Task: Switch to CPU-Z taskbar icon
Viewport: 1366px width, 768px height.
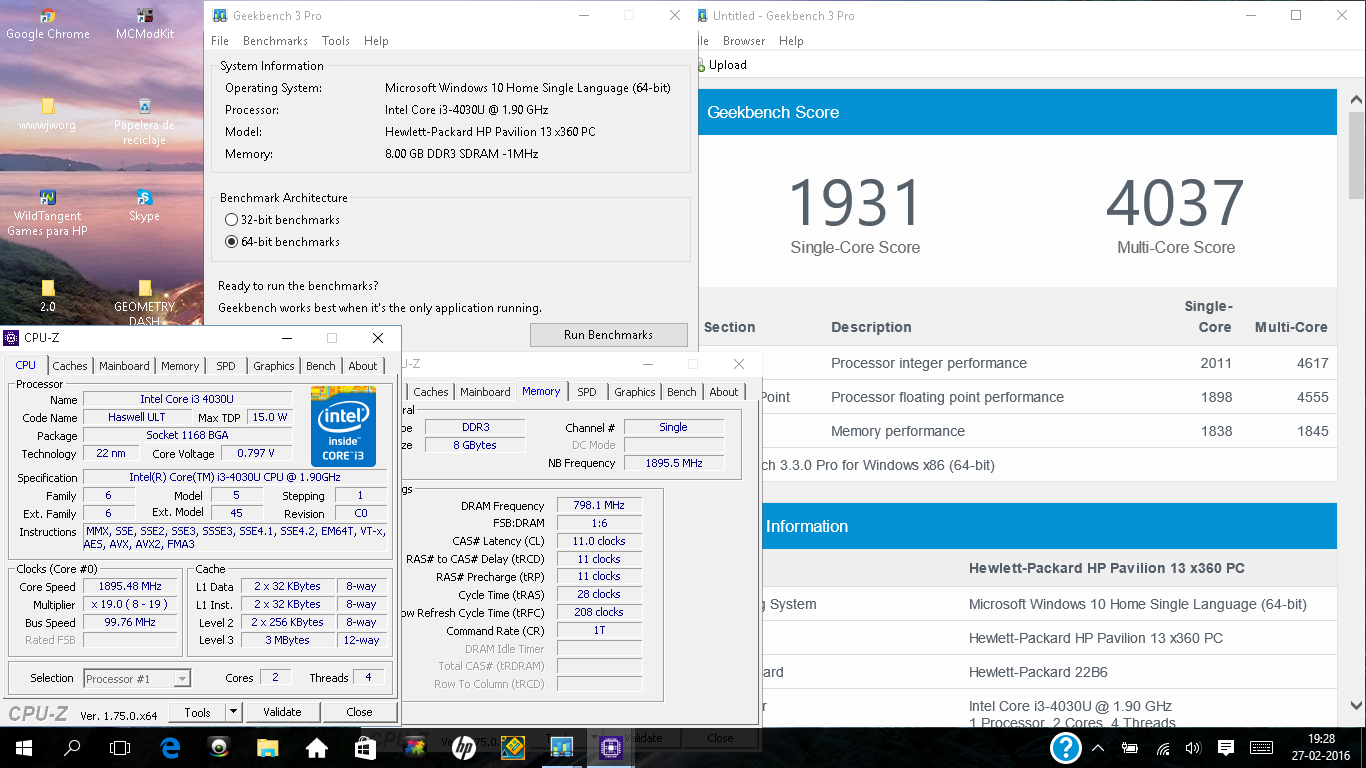Action: [x=610, y=747]
